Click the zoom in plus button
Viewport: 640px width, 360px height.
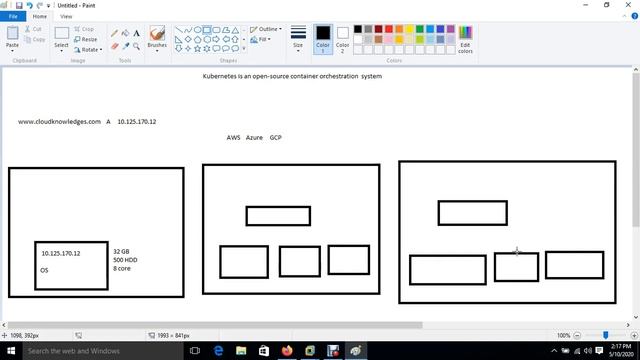634,336
